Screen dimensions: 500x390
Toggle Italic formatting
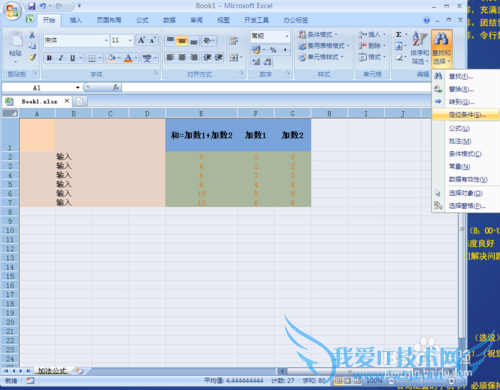coord(61,58)
